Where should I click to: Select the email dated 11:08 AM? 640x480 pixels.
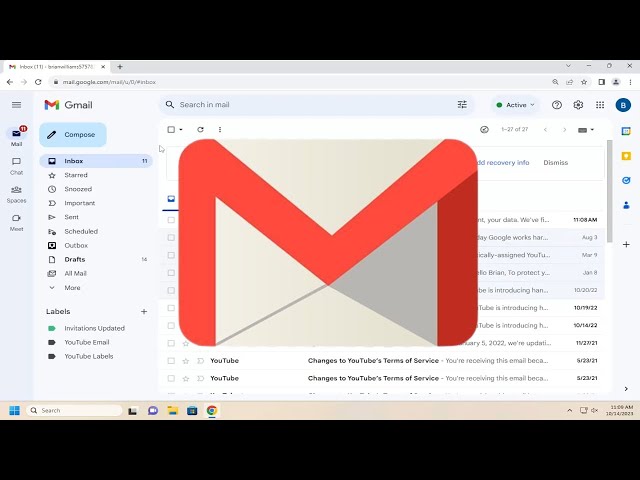[x=171, y=220]
